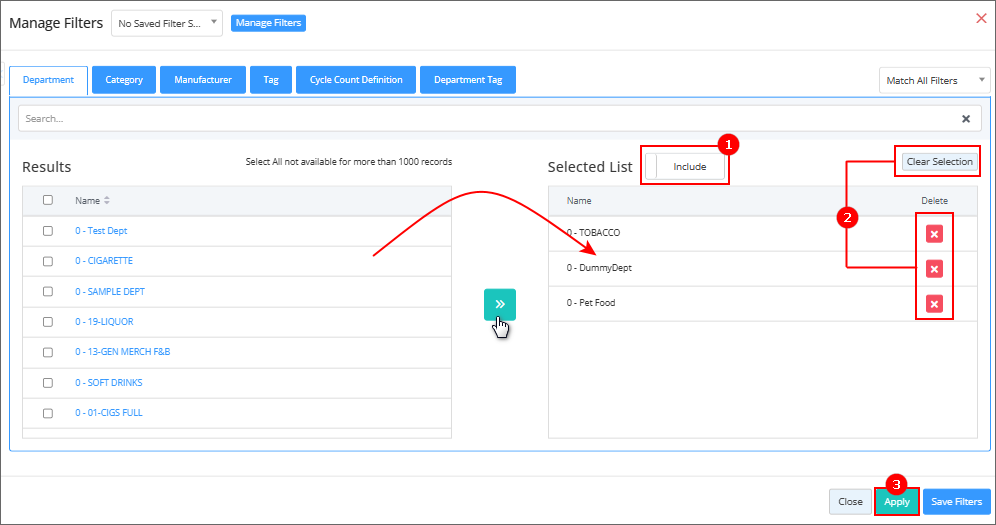Click into the Search input field

(480, 118)
